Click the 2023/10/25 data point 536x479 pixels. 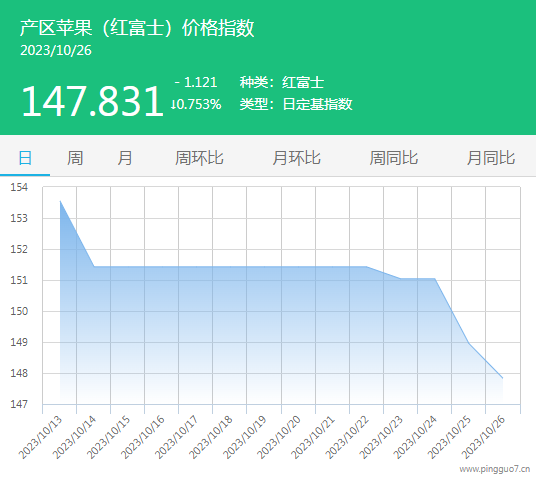[x=469, y=343]
